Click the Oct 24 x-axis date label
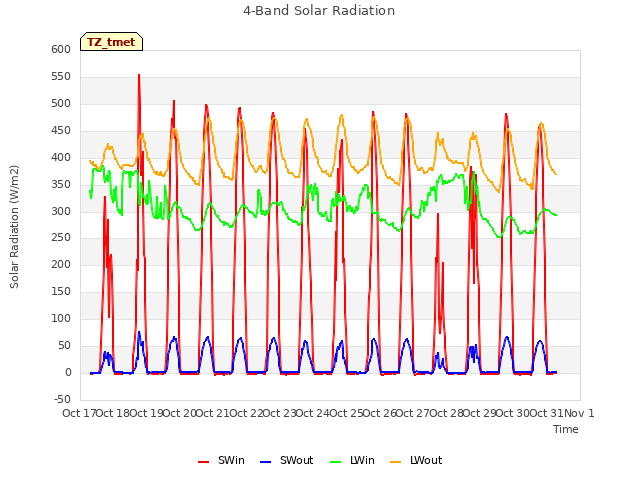Image resolution: width=640 pixels, height=480 pixels. click(x=313, y=413)
